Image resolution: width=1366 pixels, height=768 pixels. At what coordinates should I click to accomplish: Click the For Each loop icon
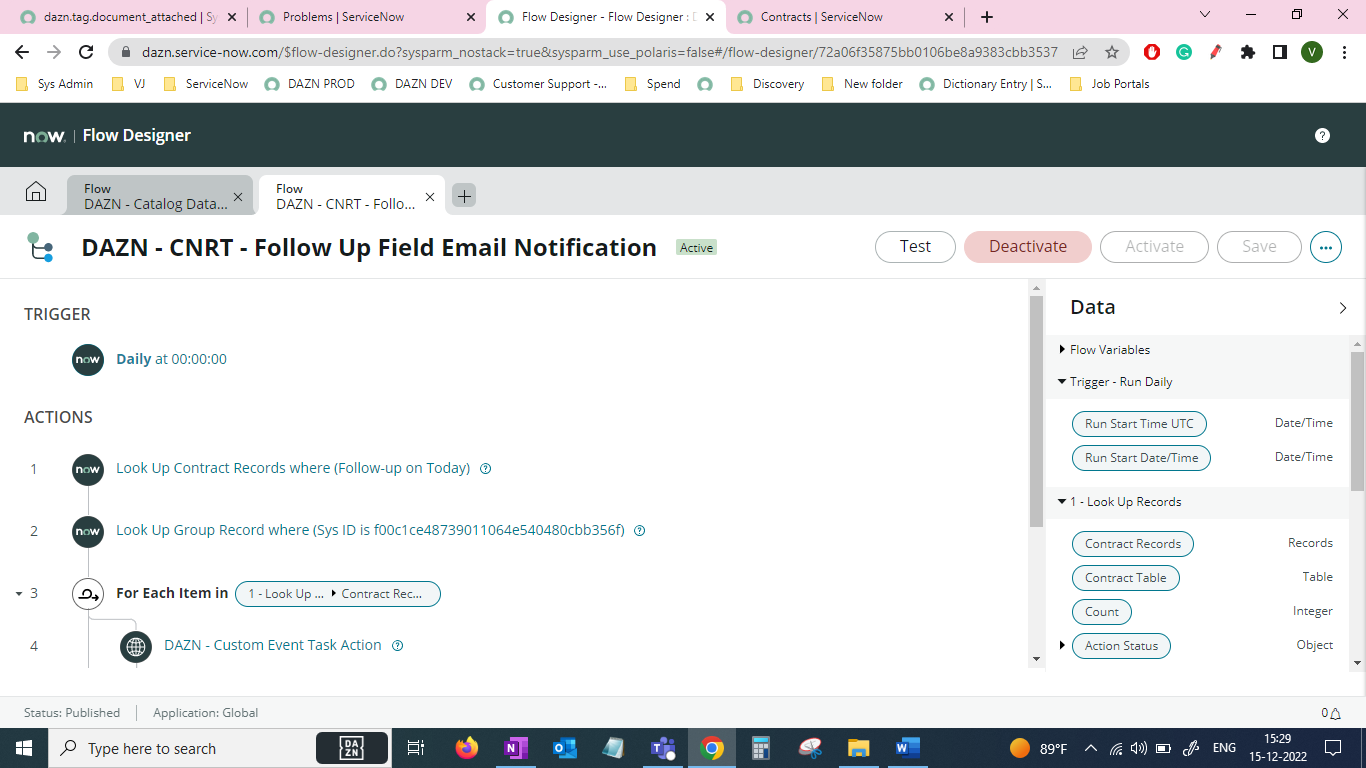coord(88,594)
